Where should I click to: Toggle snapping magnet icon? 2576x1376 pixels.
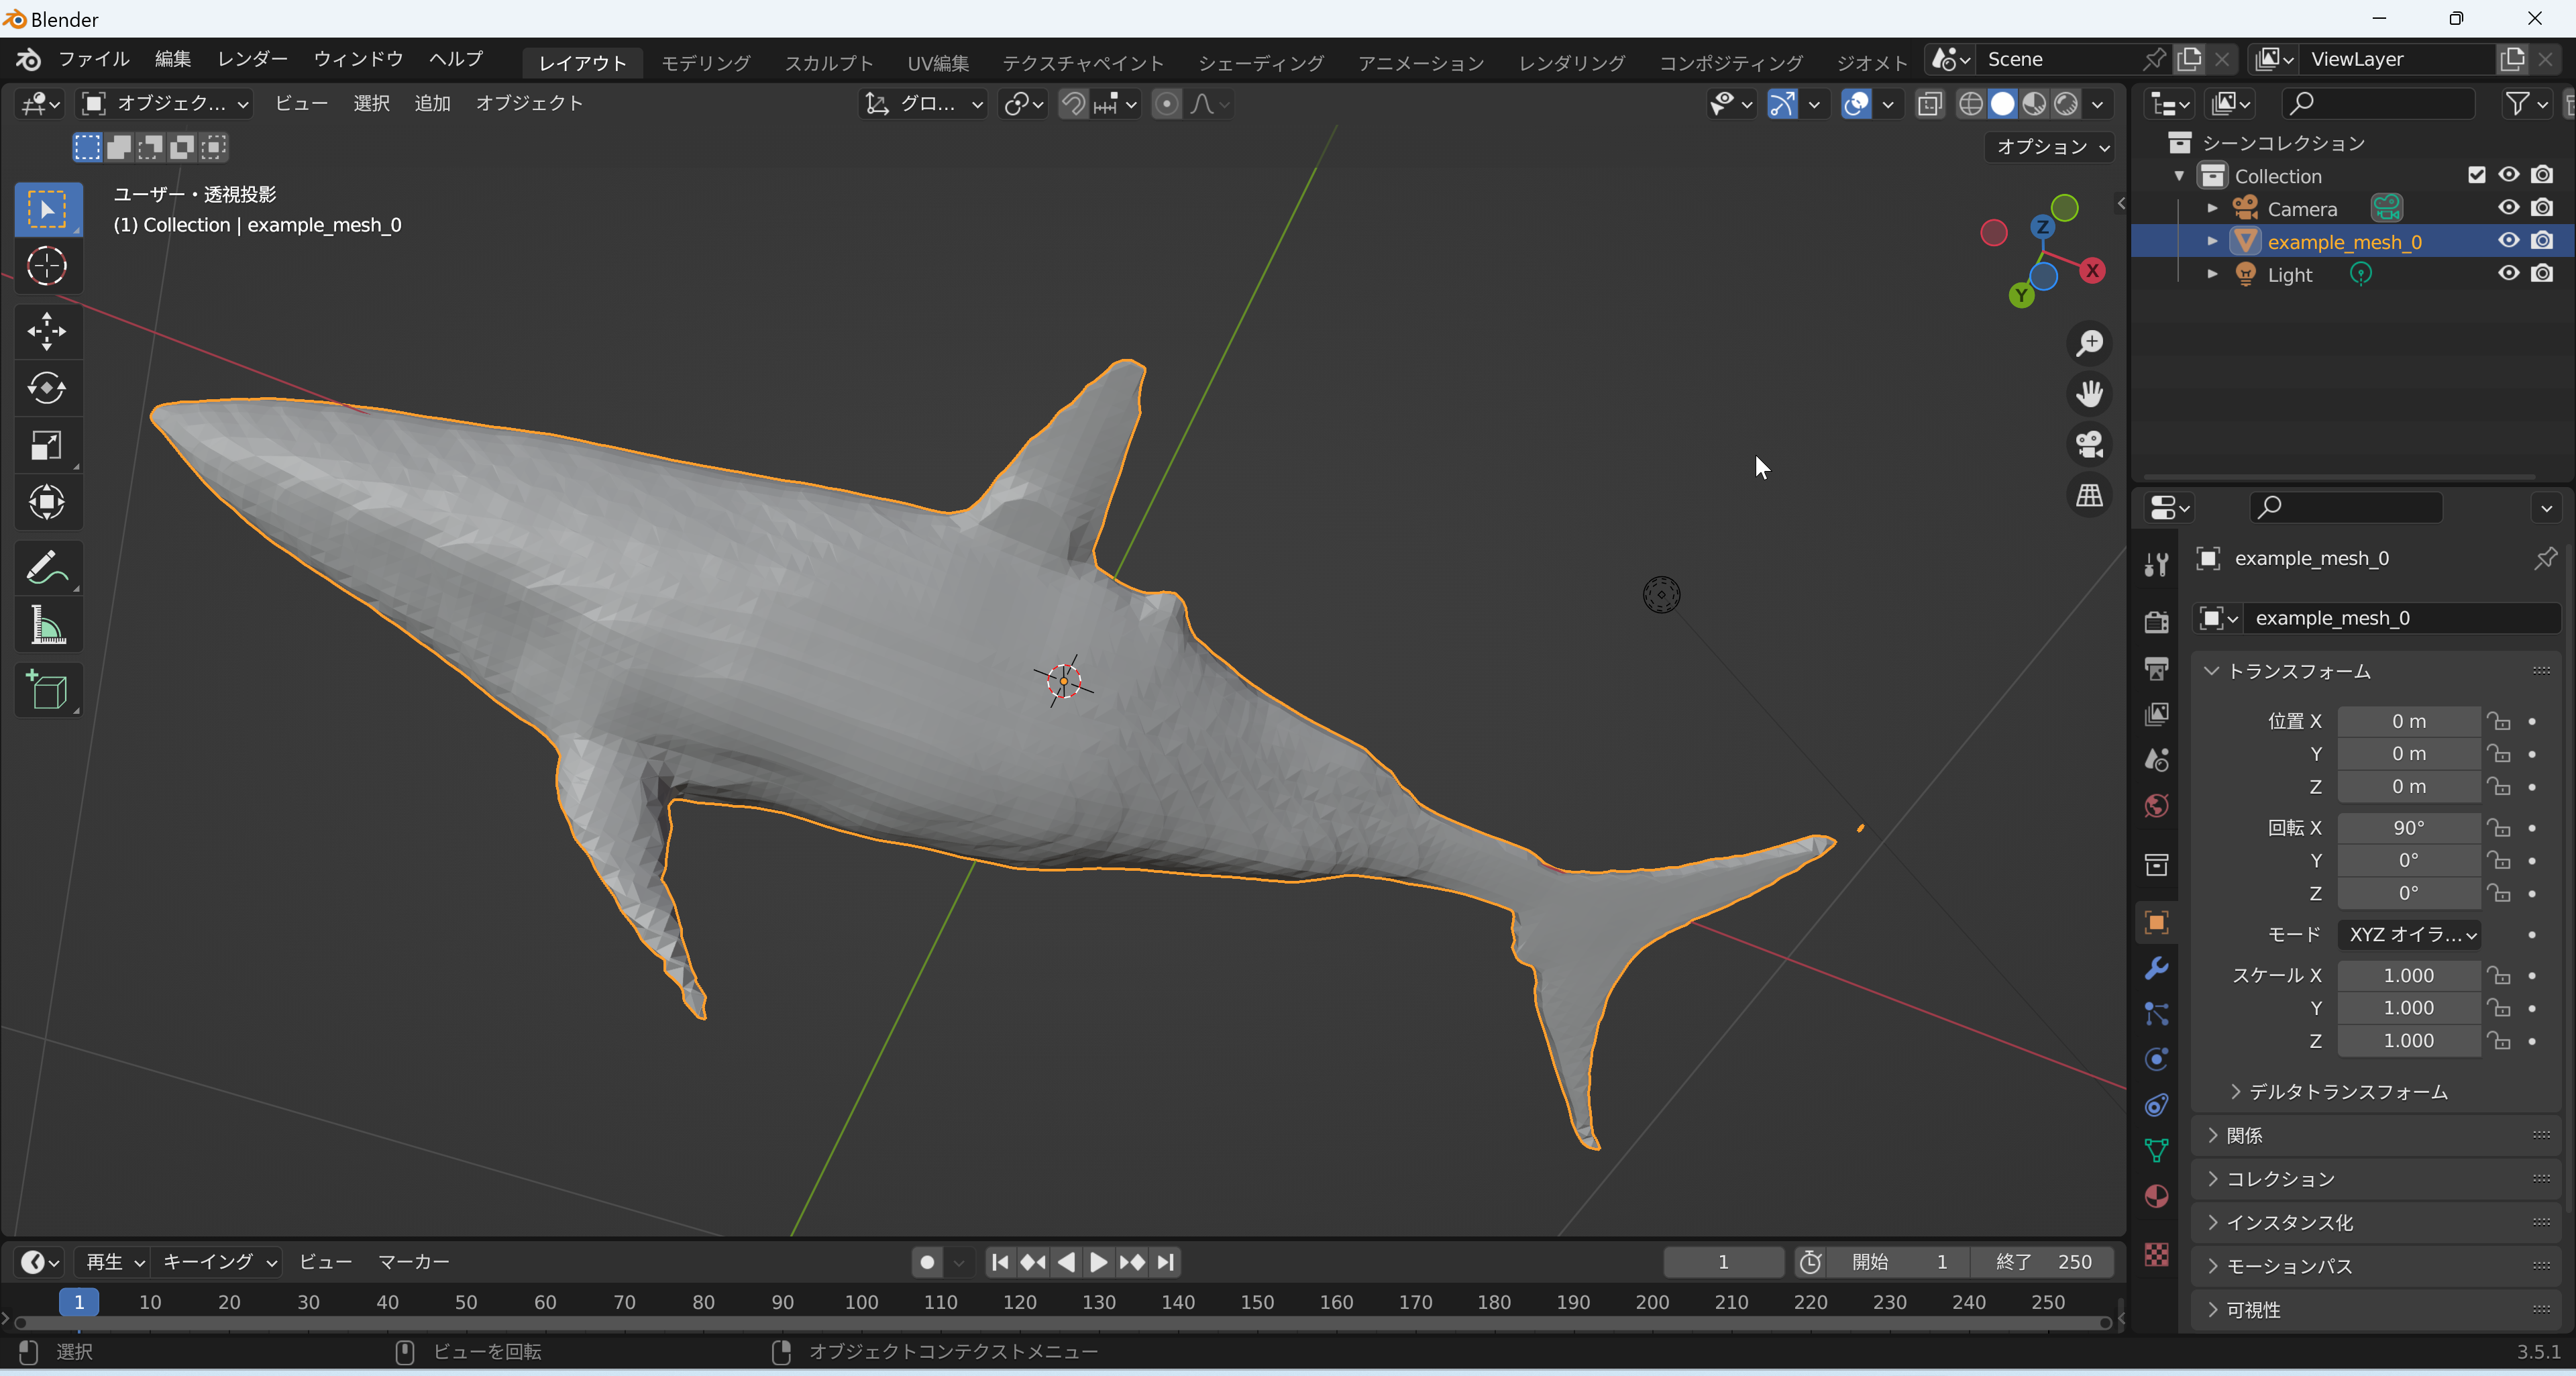pos(1073,104)
